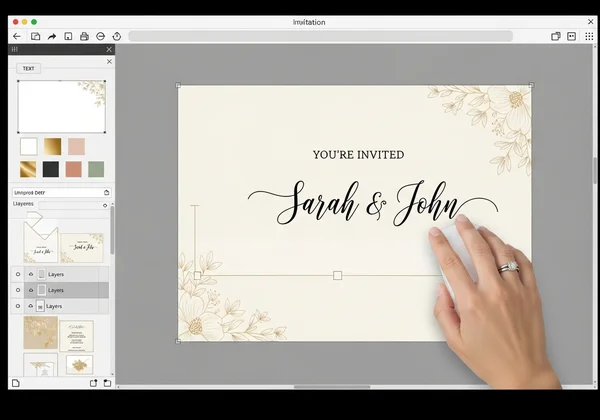Pick the blush pink color swatch
600x420 pixels.
[76, 146]
